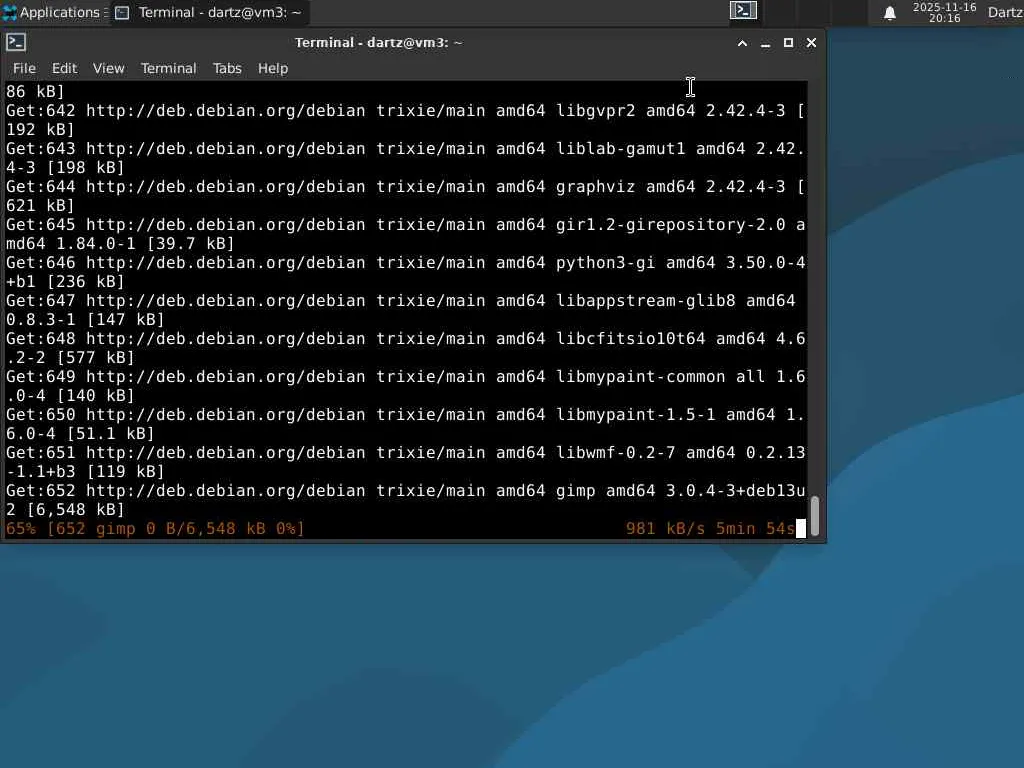Click the Get:652 gimp download line
The image size is (1024, 768).
pos(406,500)
